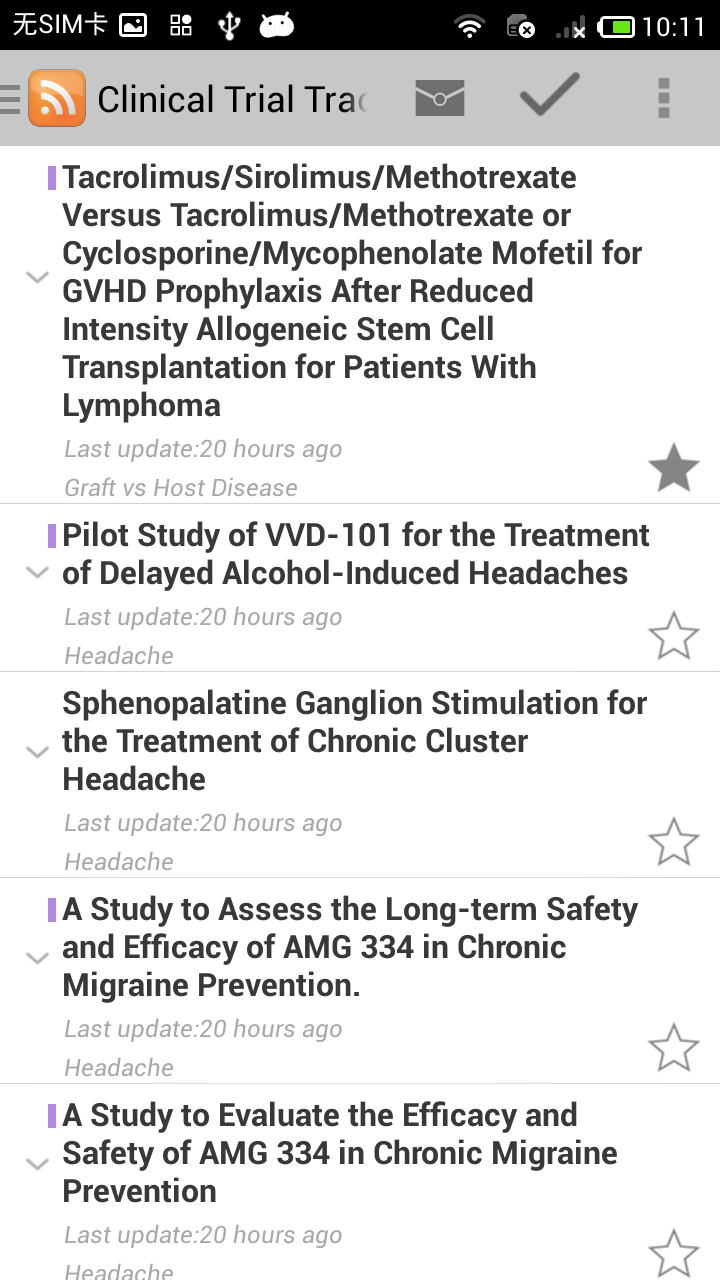
Task: Expand the Pilot Study of VVD-101 entry
Action: (x=37, y=573)
